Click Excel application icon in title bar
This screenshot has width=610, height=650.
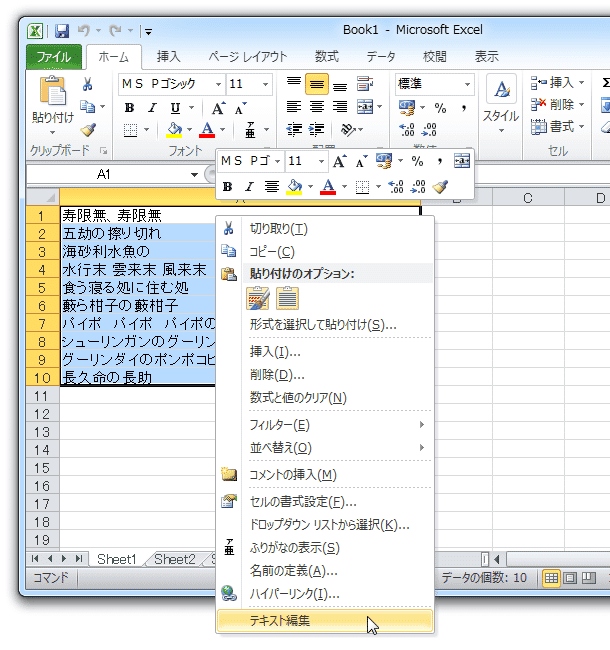tap(35, 31)
